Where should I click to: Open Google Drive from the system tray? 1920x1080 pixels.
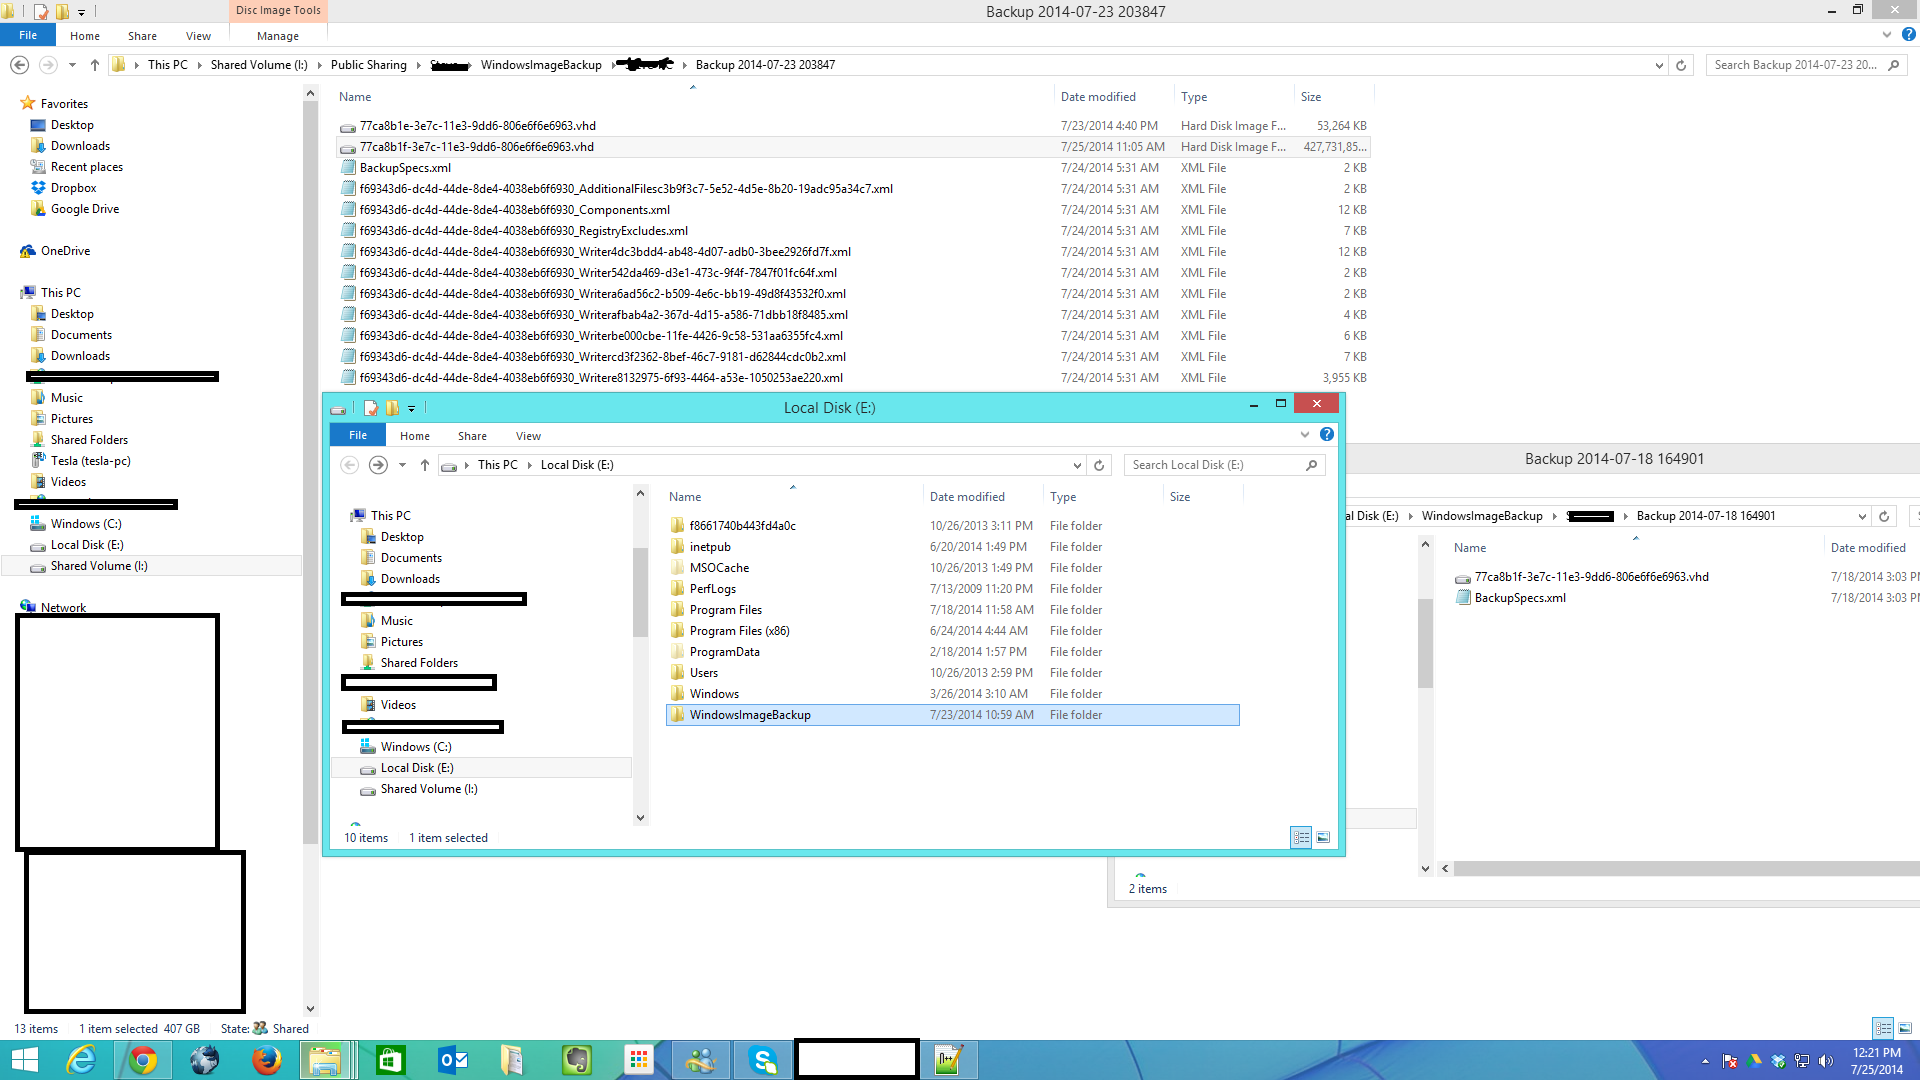[1753, 1059]
